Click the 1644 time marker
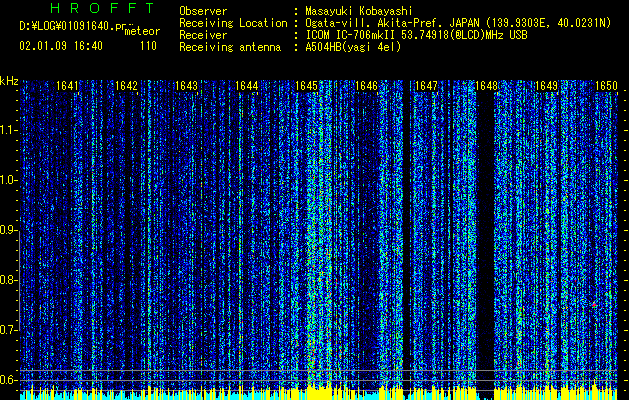Screen dimensions: 629x400 pos(246,86)
